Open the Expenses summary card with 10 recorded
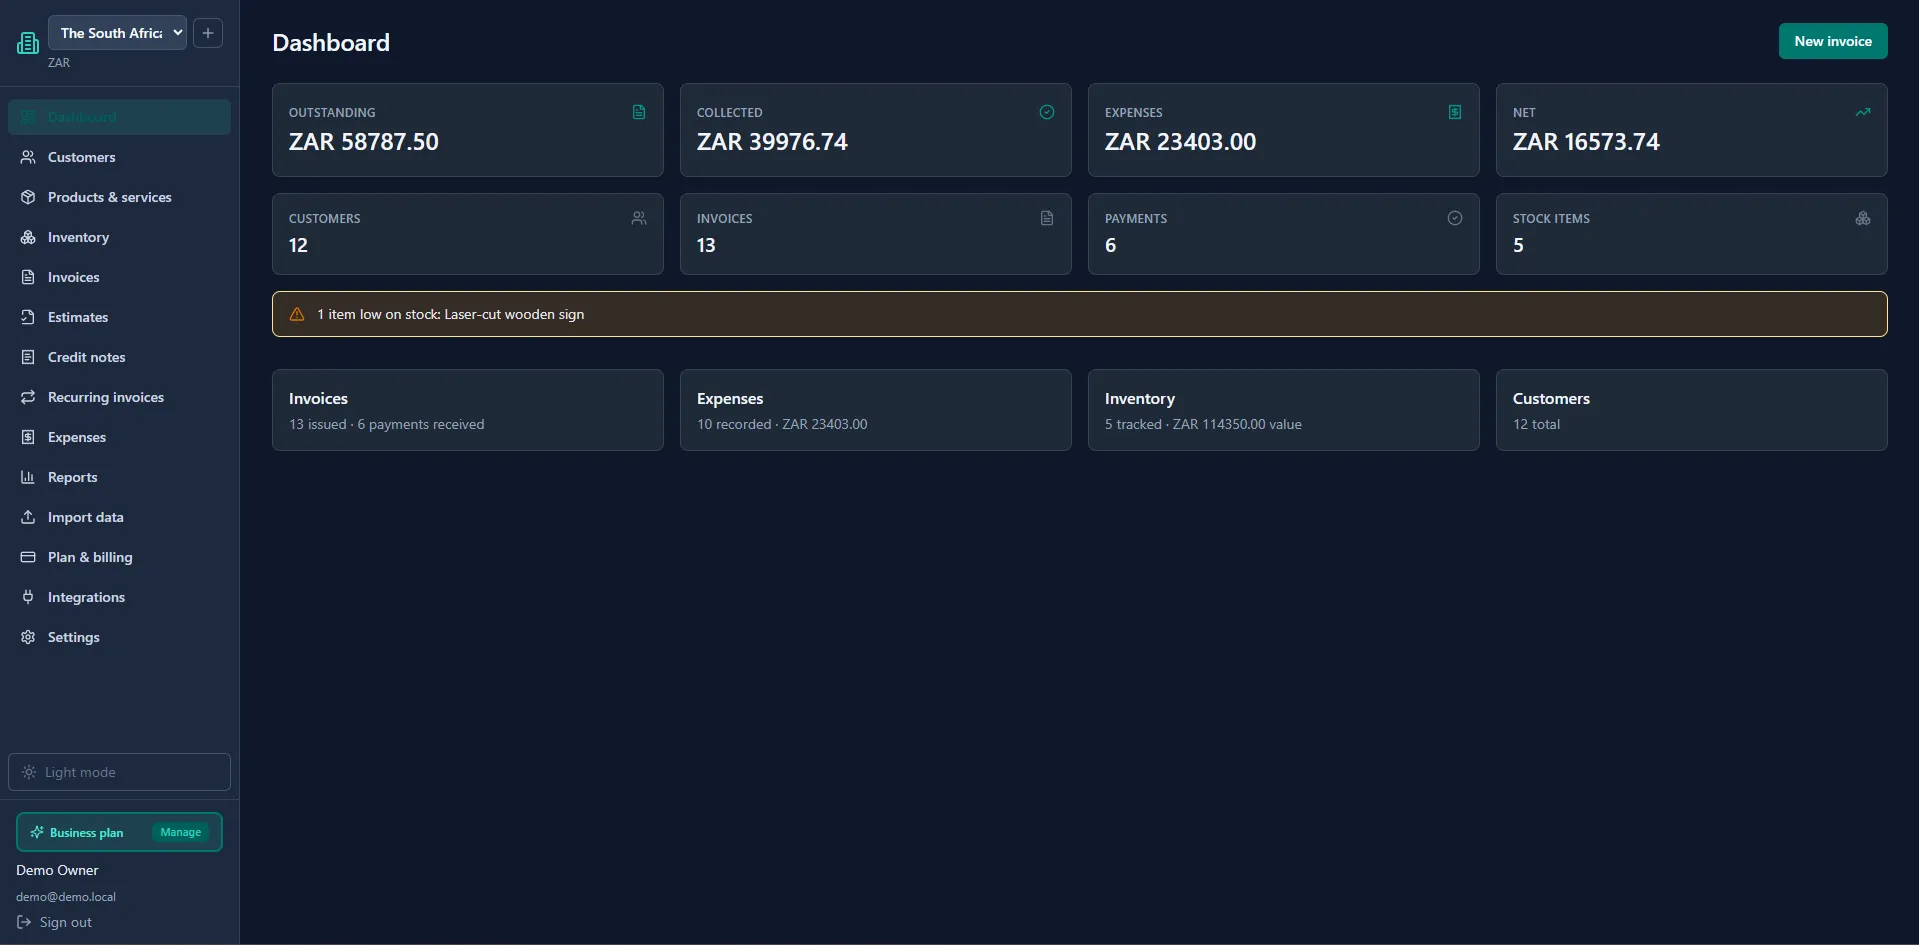1919x945 pixels. click(x=876, y=410)
